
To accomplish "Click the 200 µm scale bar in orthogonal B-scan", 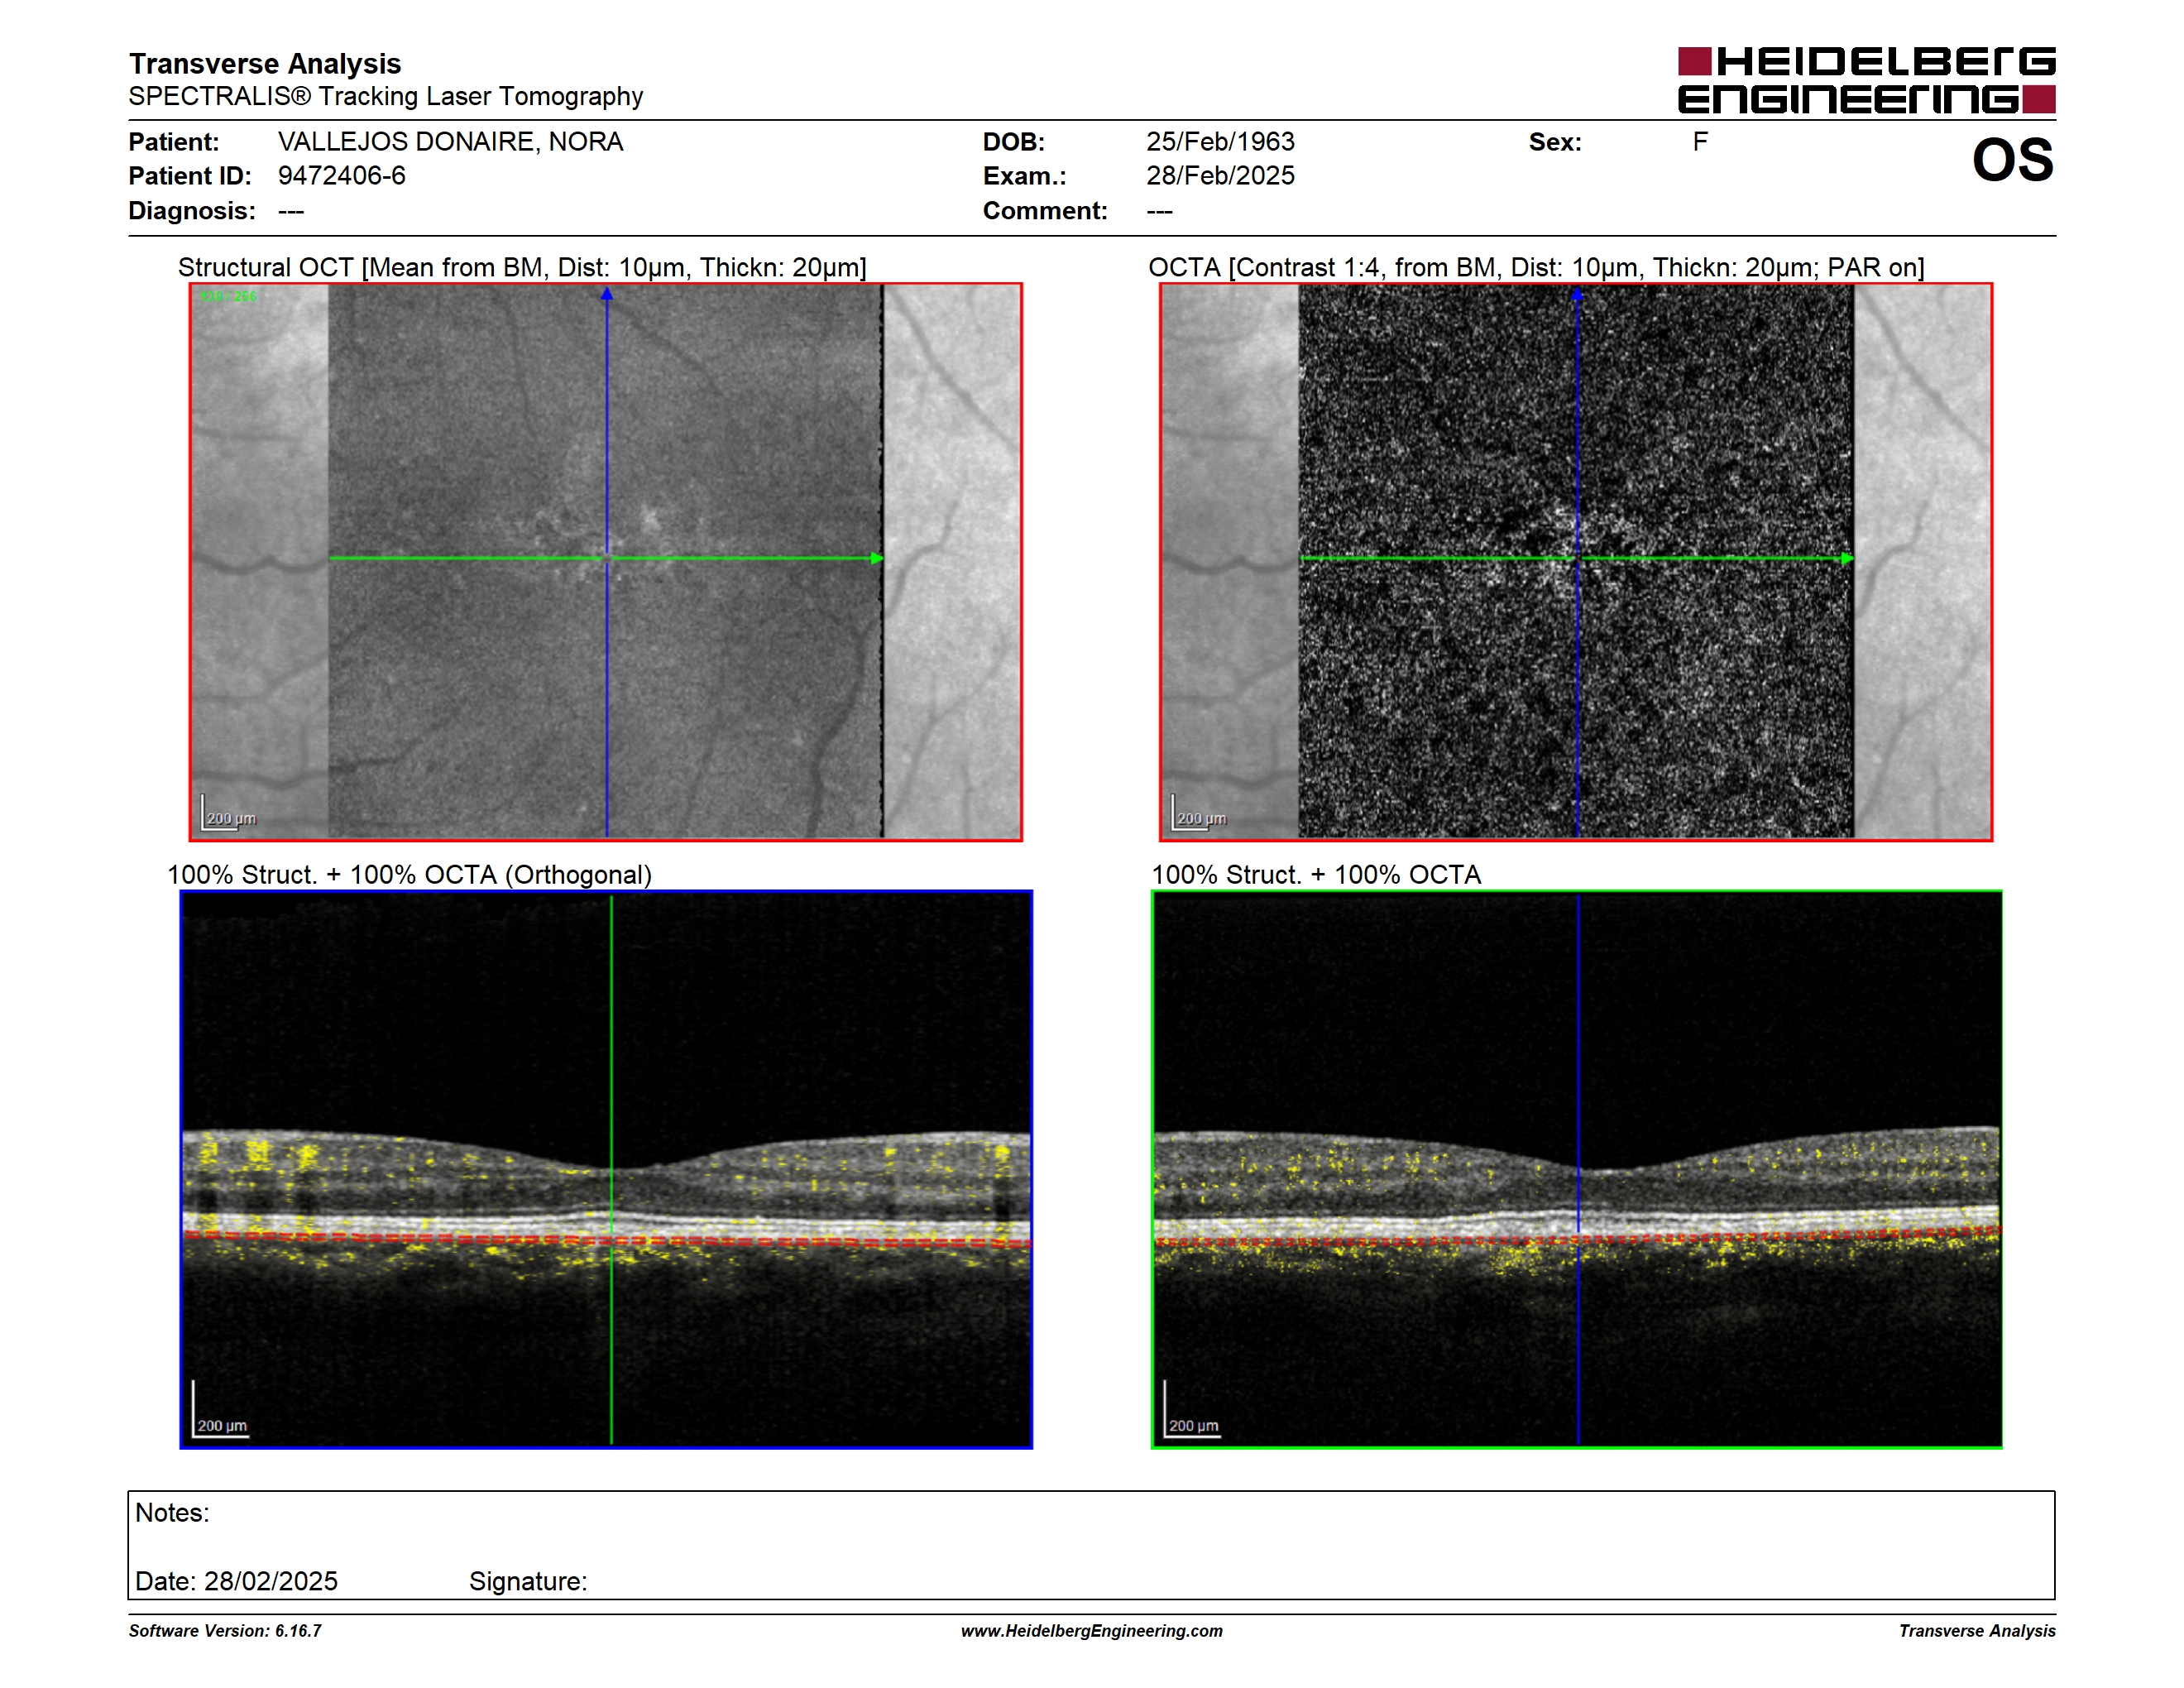I will [220, 1410].
